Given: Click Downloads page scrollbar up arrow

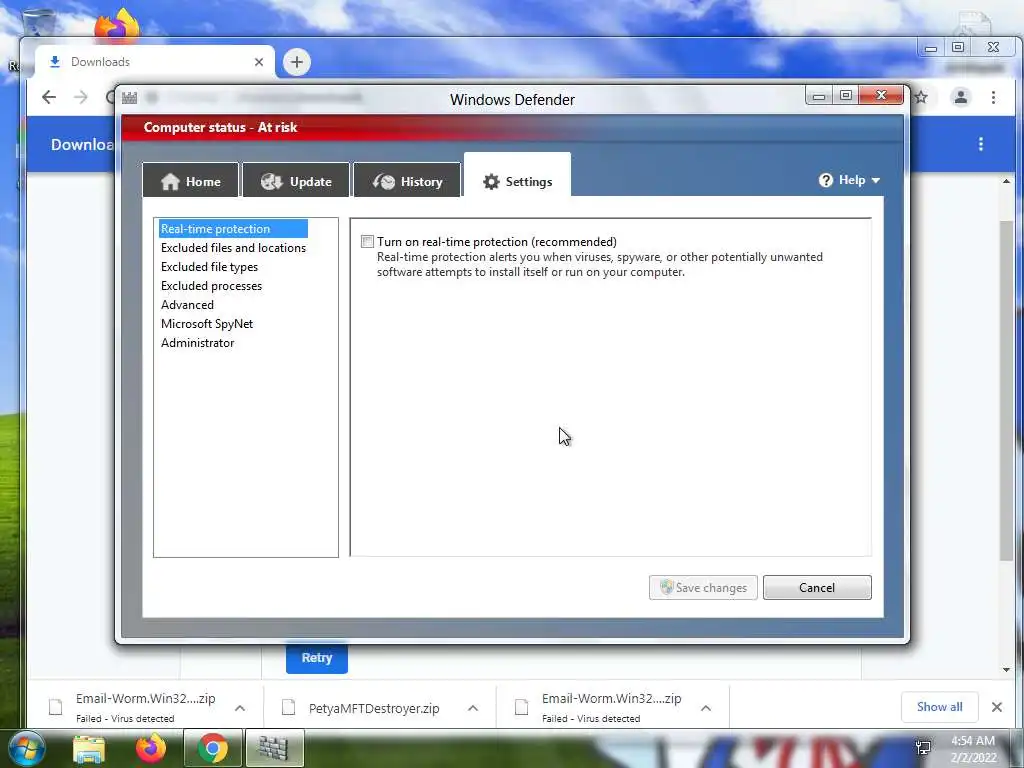Looking at the screenshot, I should click(1006, 181).
